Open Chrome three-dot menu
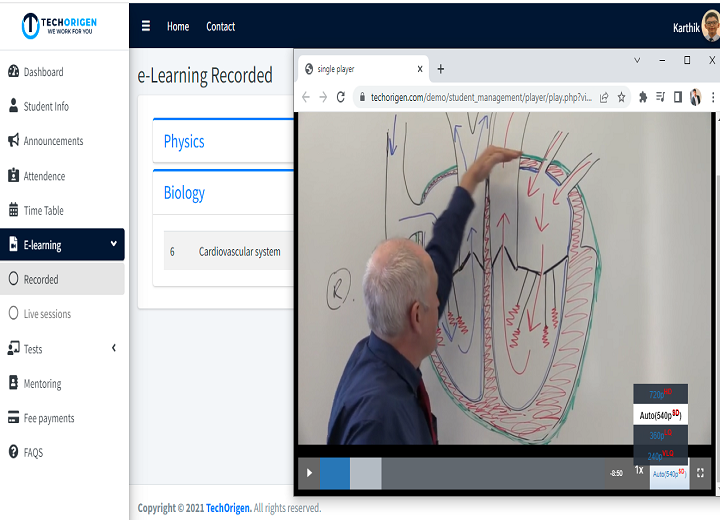Image resolution: width=720 pixels, height=520 pixels. coord(712,97)
